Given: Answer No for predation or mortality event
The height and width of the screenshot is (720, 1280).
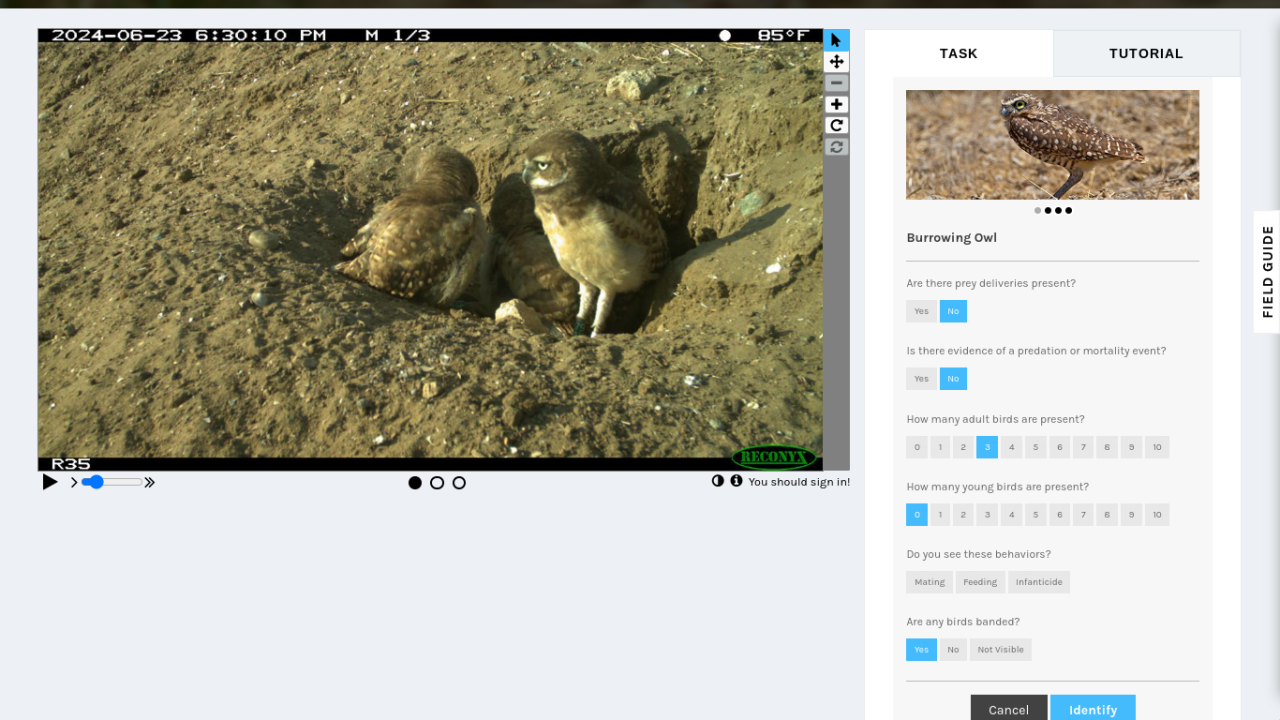Looking at the screenshot, I should [953, 379].
